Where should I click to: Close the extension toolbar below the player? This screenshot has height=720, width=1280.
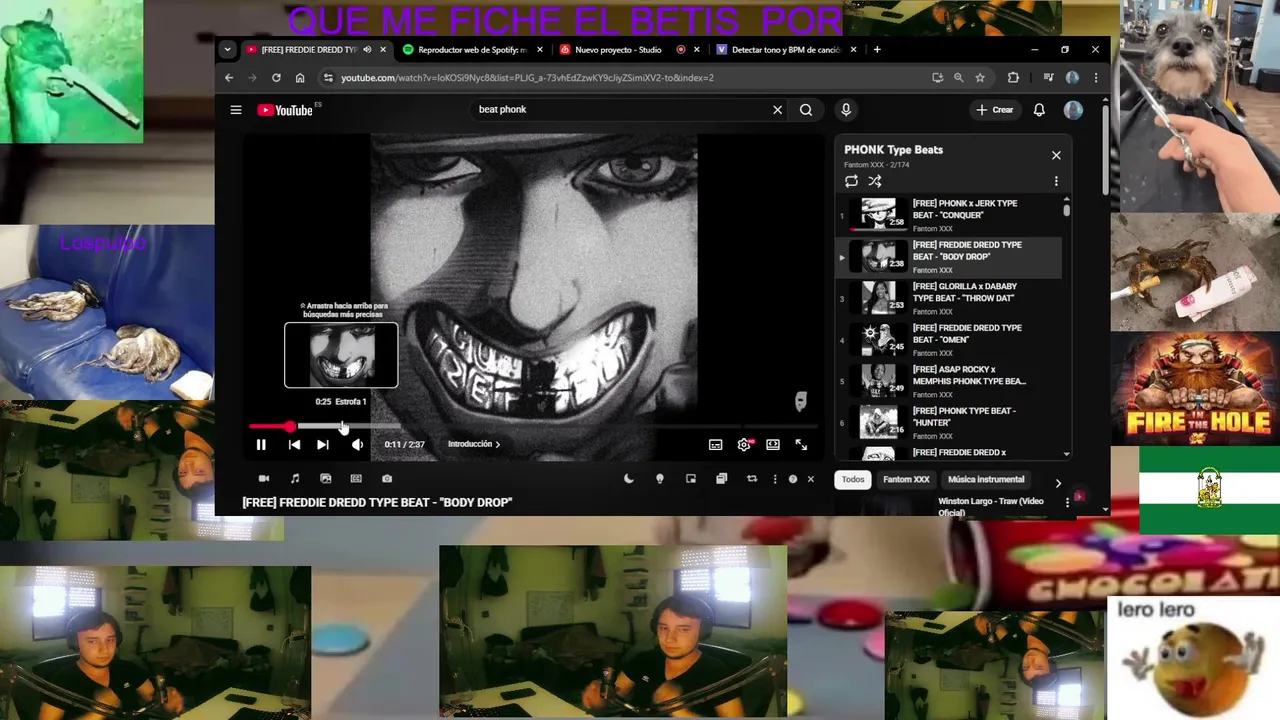(811, 479)
